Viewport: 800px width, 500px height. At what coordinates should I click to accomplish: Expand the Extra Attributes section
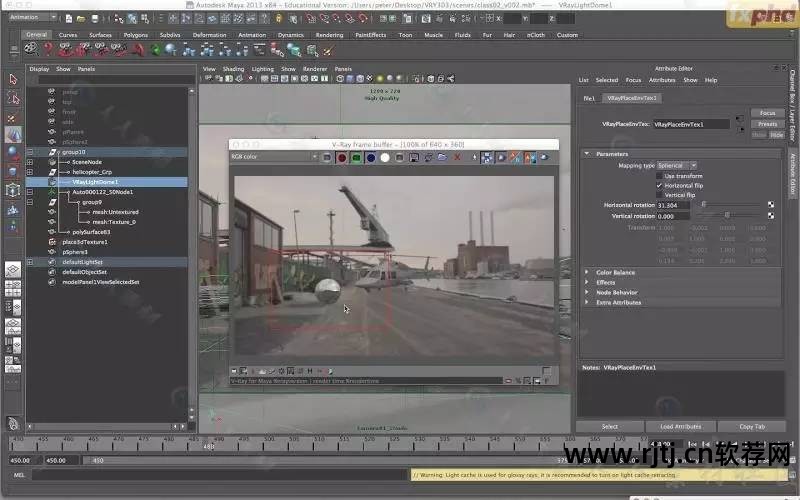[587, 302]
